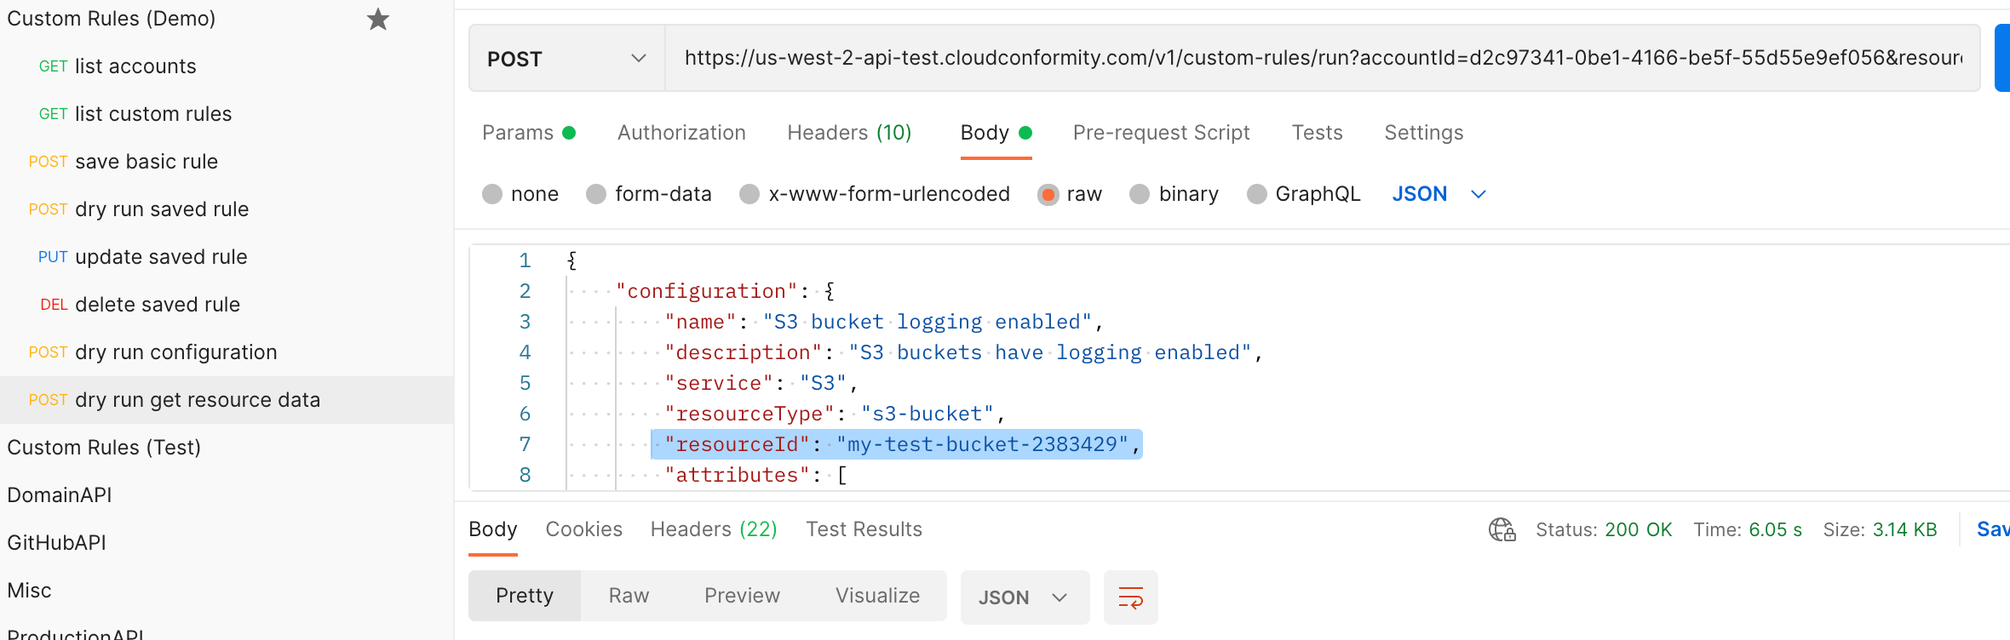Open the 'dry run saved rule' request
This screenshot has height=640, width=2010.
point(162,209)
